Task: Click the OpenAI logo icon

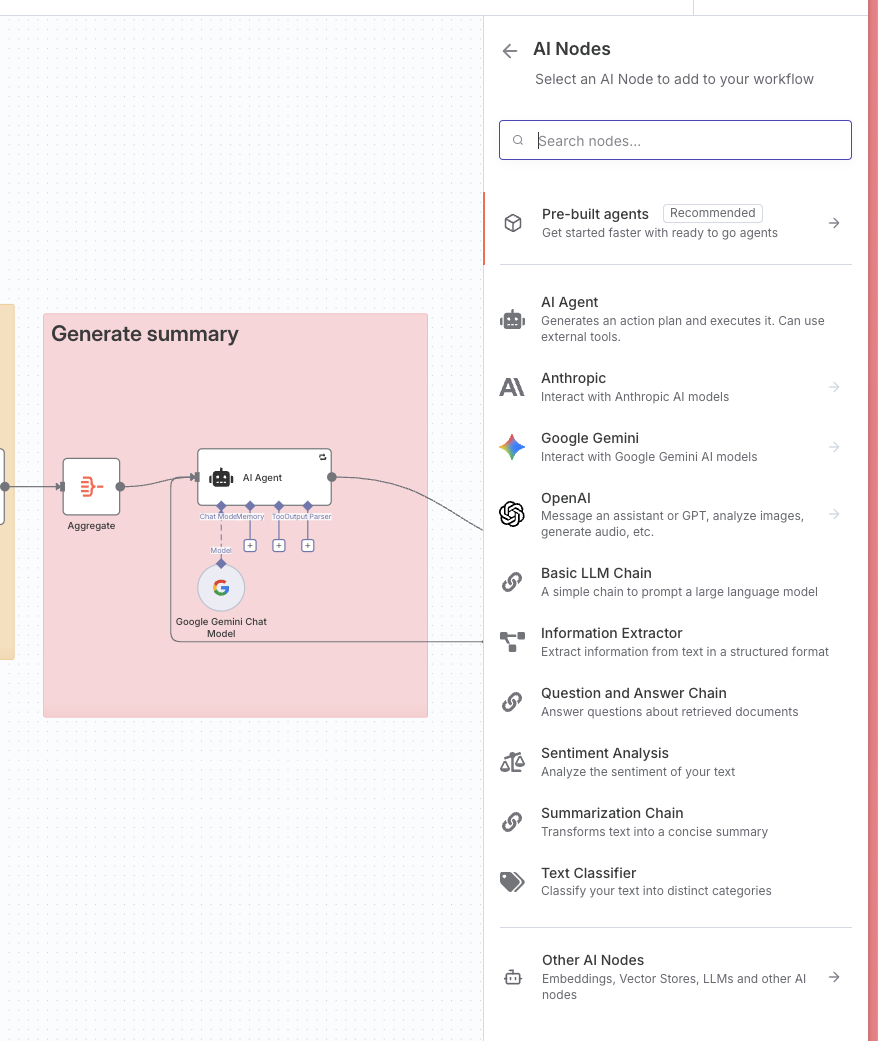Action: [x=512, y=514]
